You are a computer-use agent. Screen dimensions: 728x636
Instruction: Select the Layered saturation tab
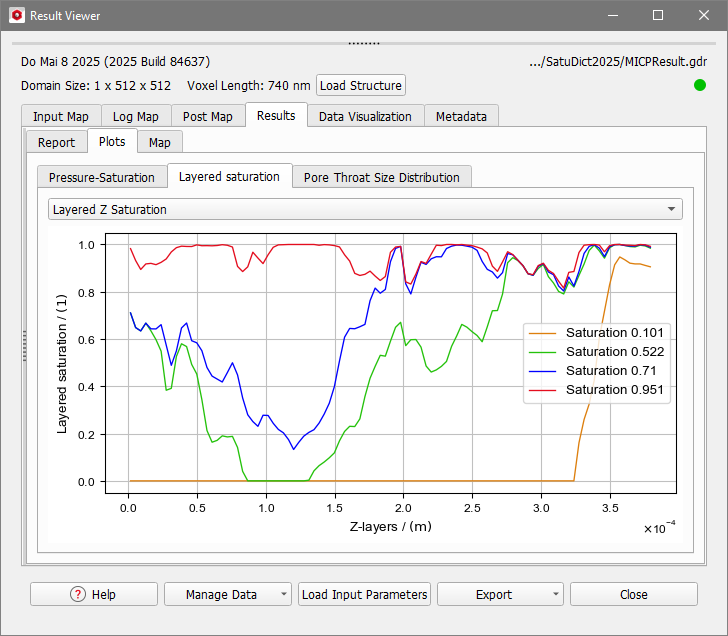pyautogui.click(x=229, y=176)
